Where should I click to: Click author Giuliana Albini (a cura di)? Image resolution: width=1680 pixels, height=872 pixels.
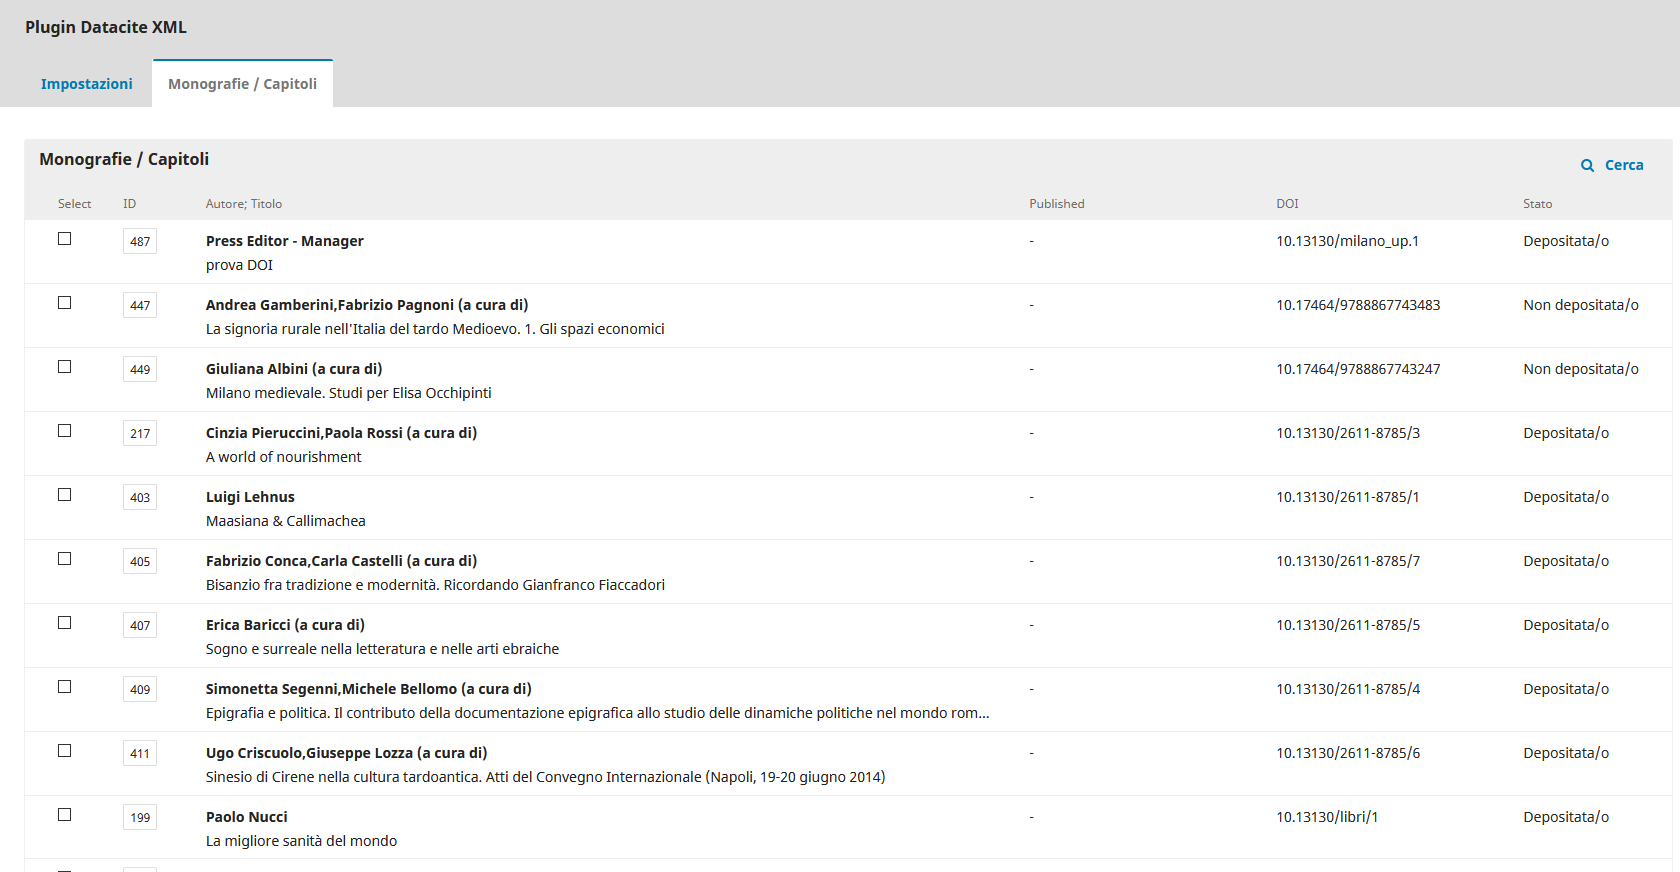tap(294, 369)
